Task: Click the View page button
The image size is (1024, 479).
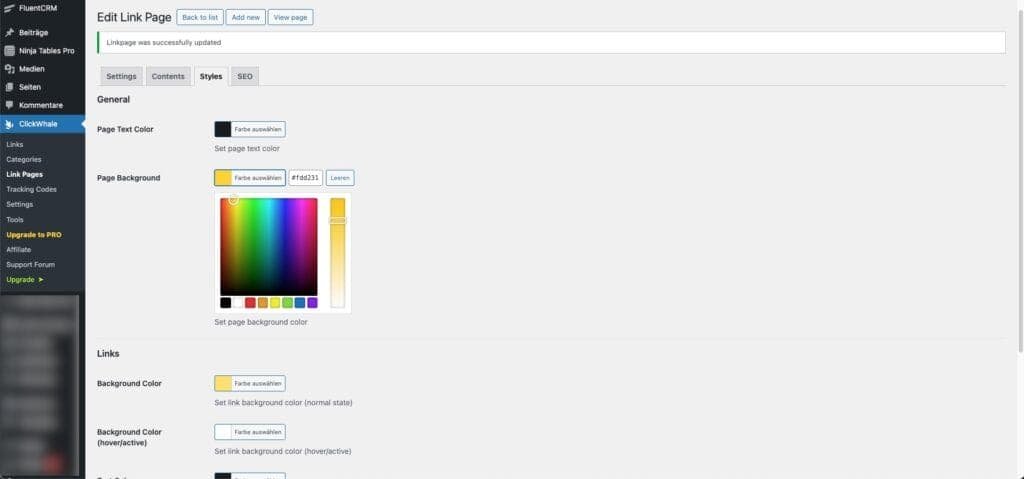Action: 291,18
